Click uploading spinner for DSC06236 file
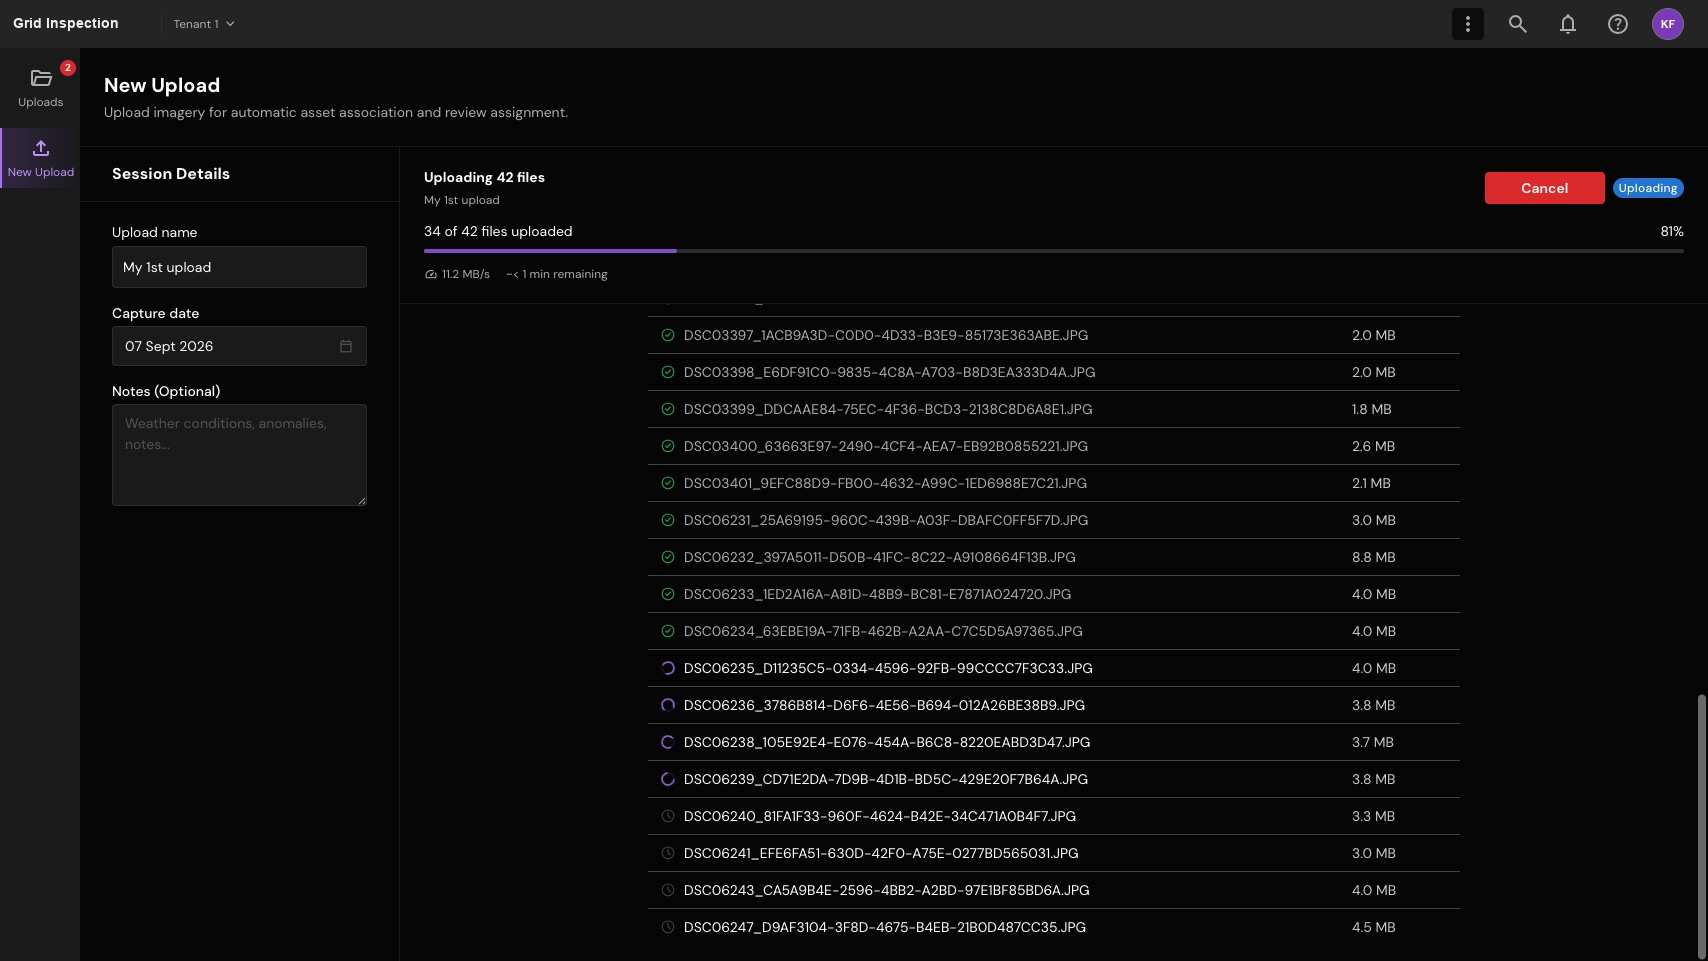Screen dimensions: 1708x961 click(x=667, y=705)
